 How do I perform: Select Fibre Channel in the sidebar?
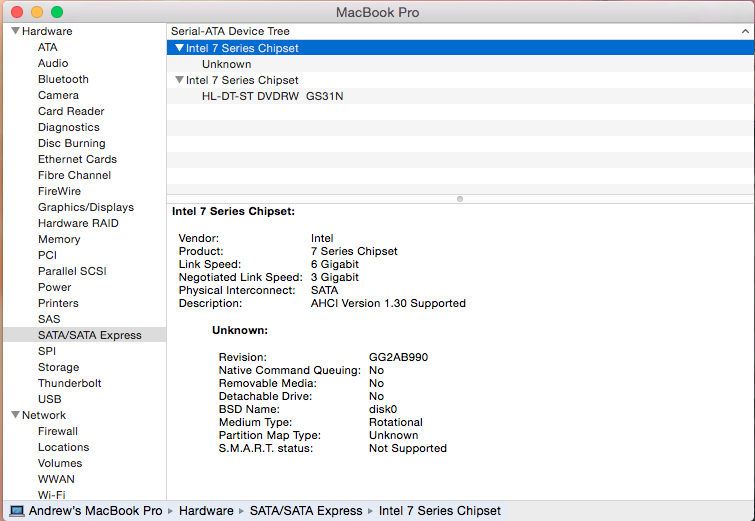click(x=75, y=175)
